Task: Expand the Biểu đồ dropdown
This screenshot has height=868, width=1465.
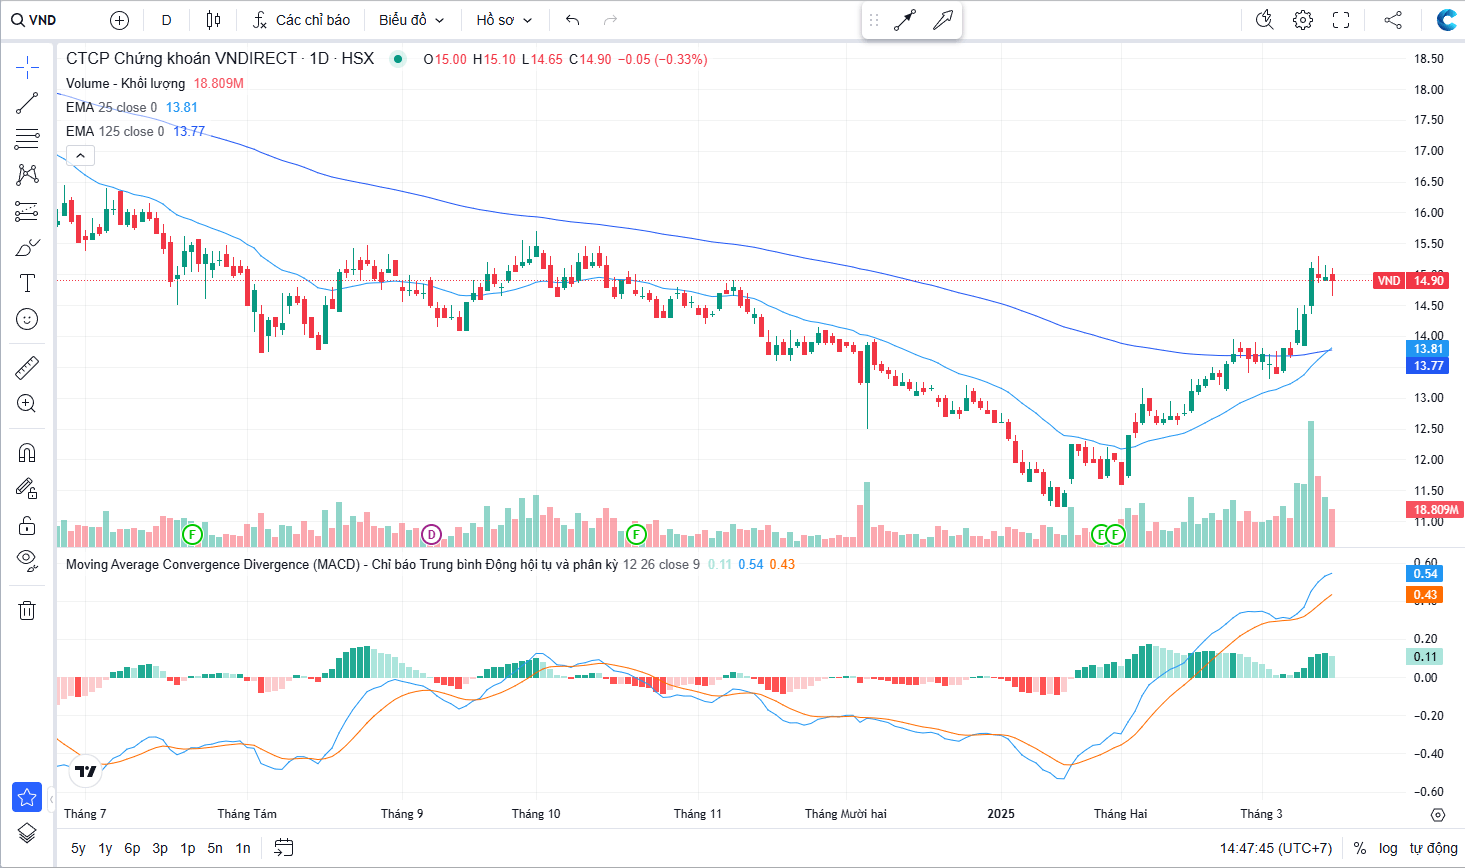Action: click(411, 20)
